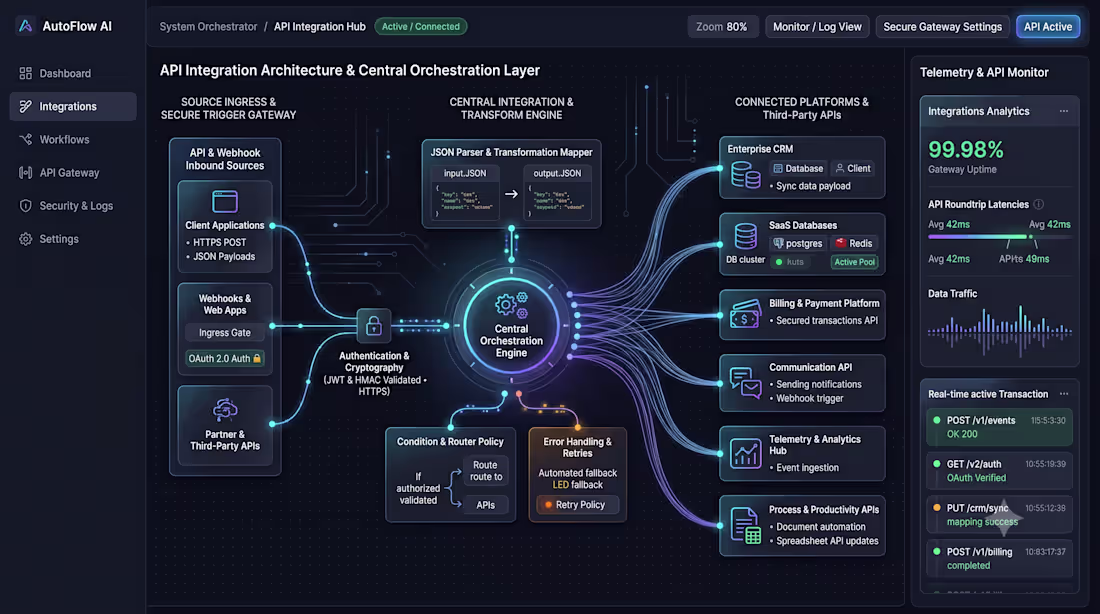Open the Communication API chat-mail icon
The height and width of the screenshot is (614, 1100).
click(745, 383)
